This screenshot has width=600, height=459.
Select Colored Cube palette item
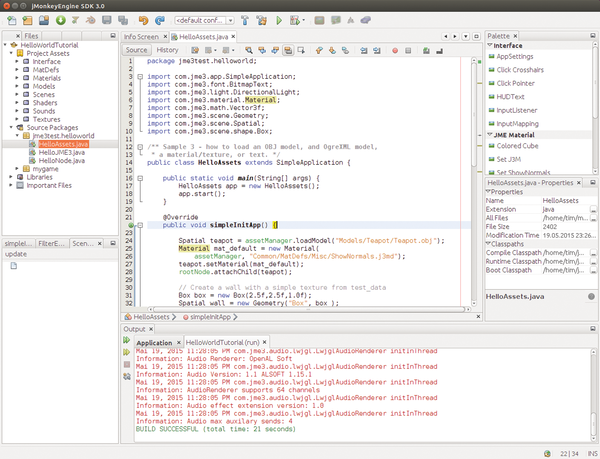pos(517,146)
